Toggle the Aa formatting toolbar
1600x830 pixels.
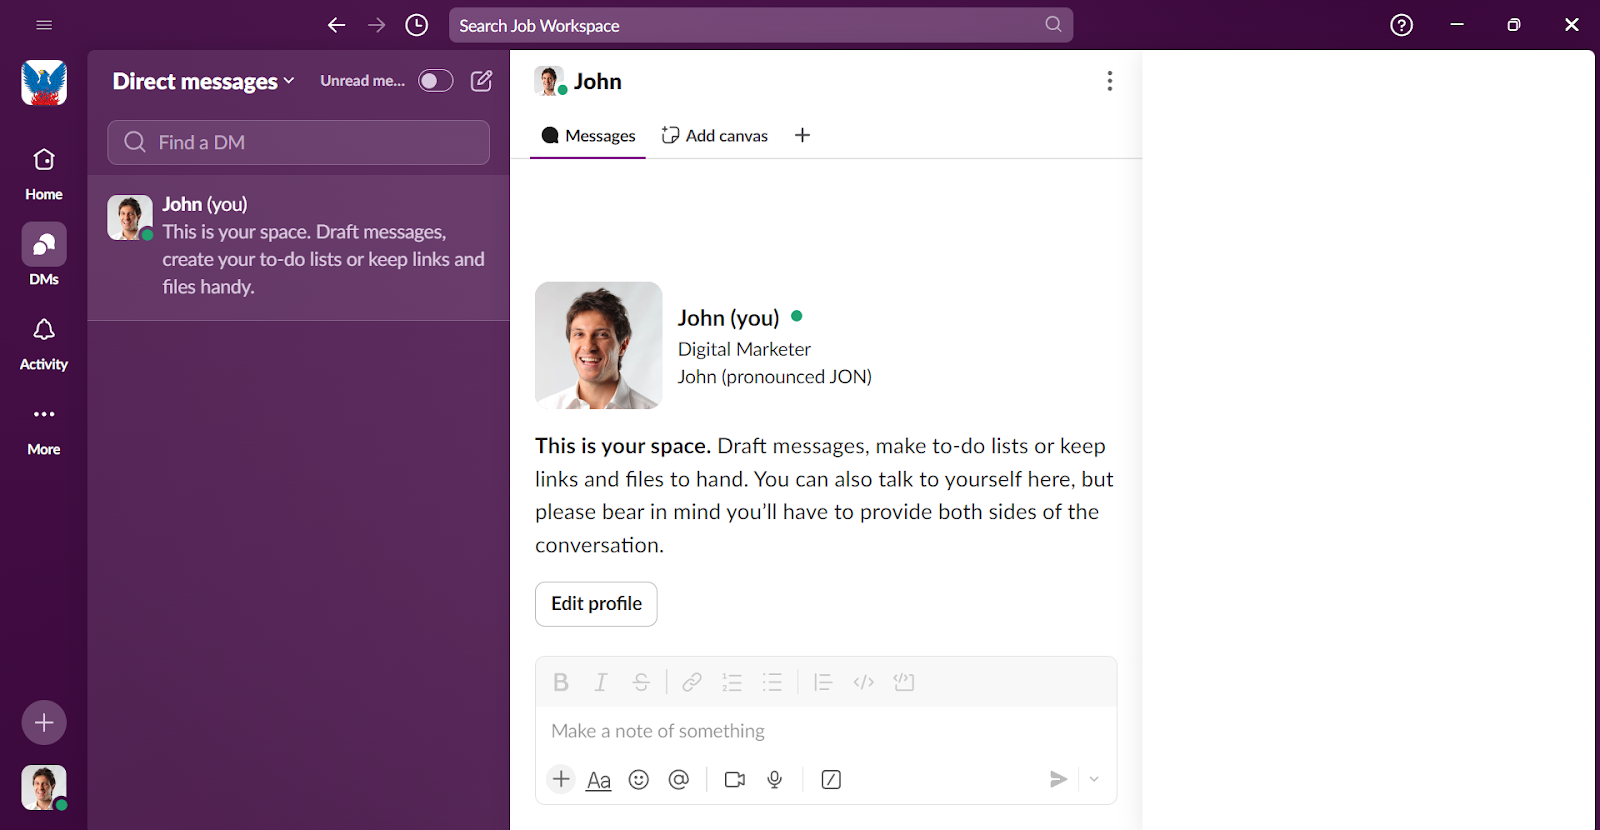pos(599,780)
